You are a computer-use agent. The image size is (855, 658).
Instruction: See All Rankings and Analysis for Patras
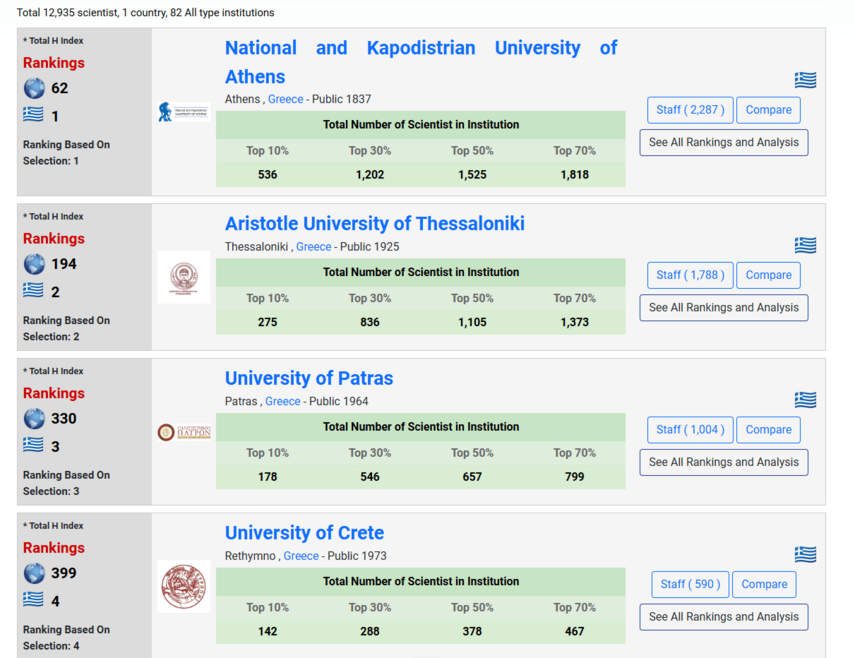pyautogui.click(x=723, y=462)
